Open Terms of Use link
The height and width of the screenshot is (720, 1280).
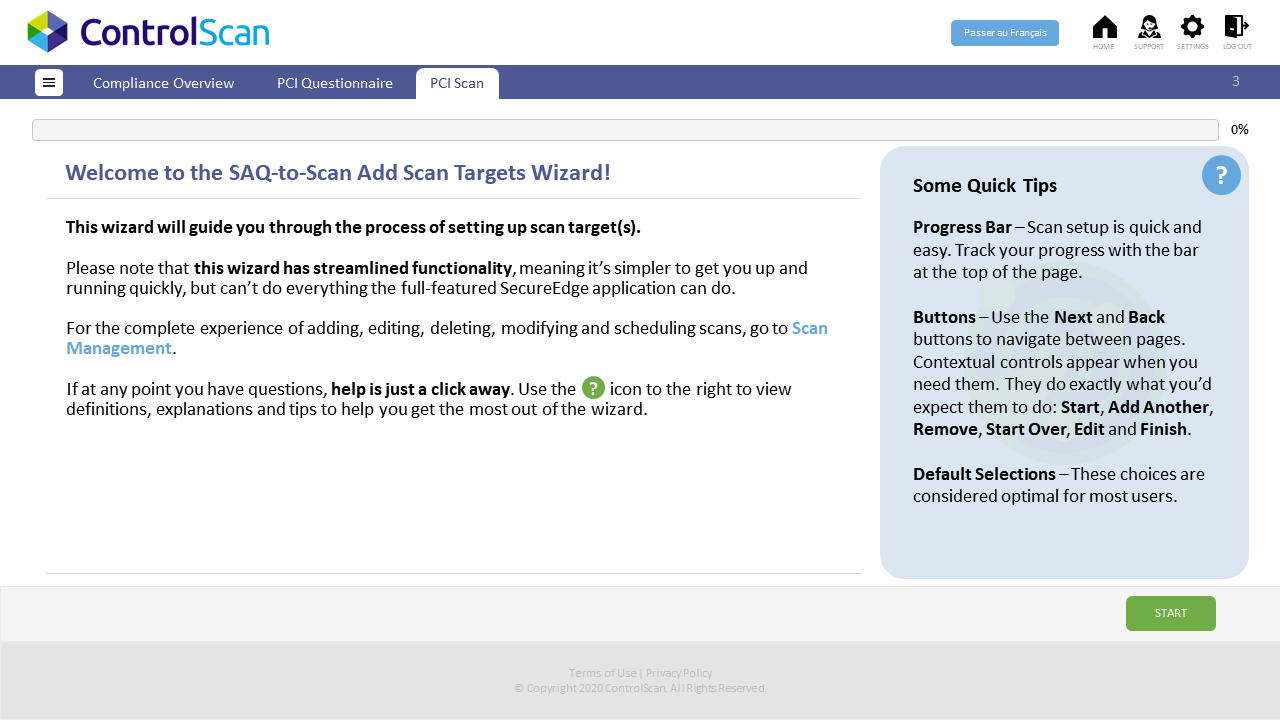(x=602, y=673)
